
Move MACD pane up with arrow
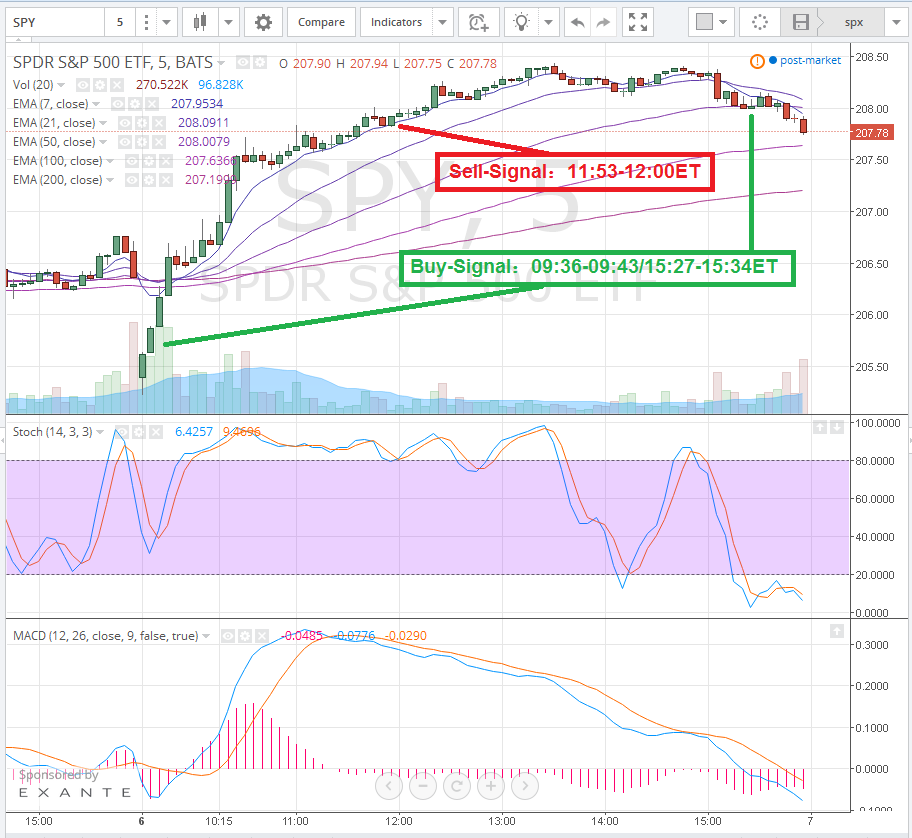pyautogui.click(x=836, y=630)
